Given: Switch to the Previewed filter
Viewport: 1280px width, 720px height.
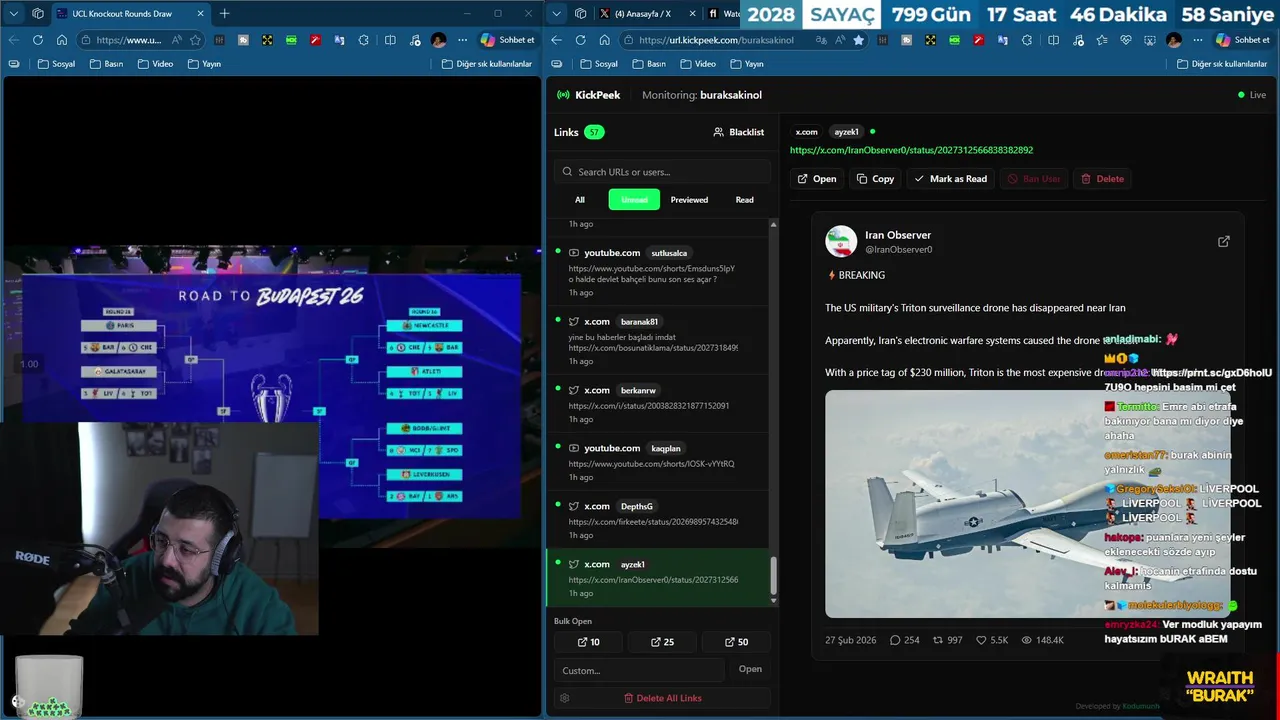Looking at the screenshot, I should coord(689,200).
